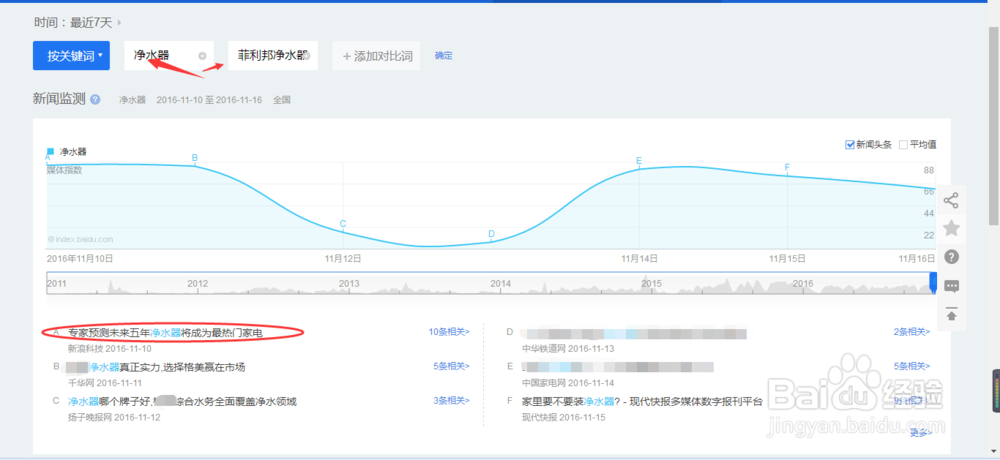The height and width of the screenshot is (460, 1000).
Task: Open the 3条相关 link
Action: pos(451,401)
